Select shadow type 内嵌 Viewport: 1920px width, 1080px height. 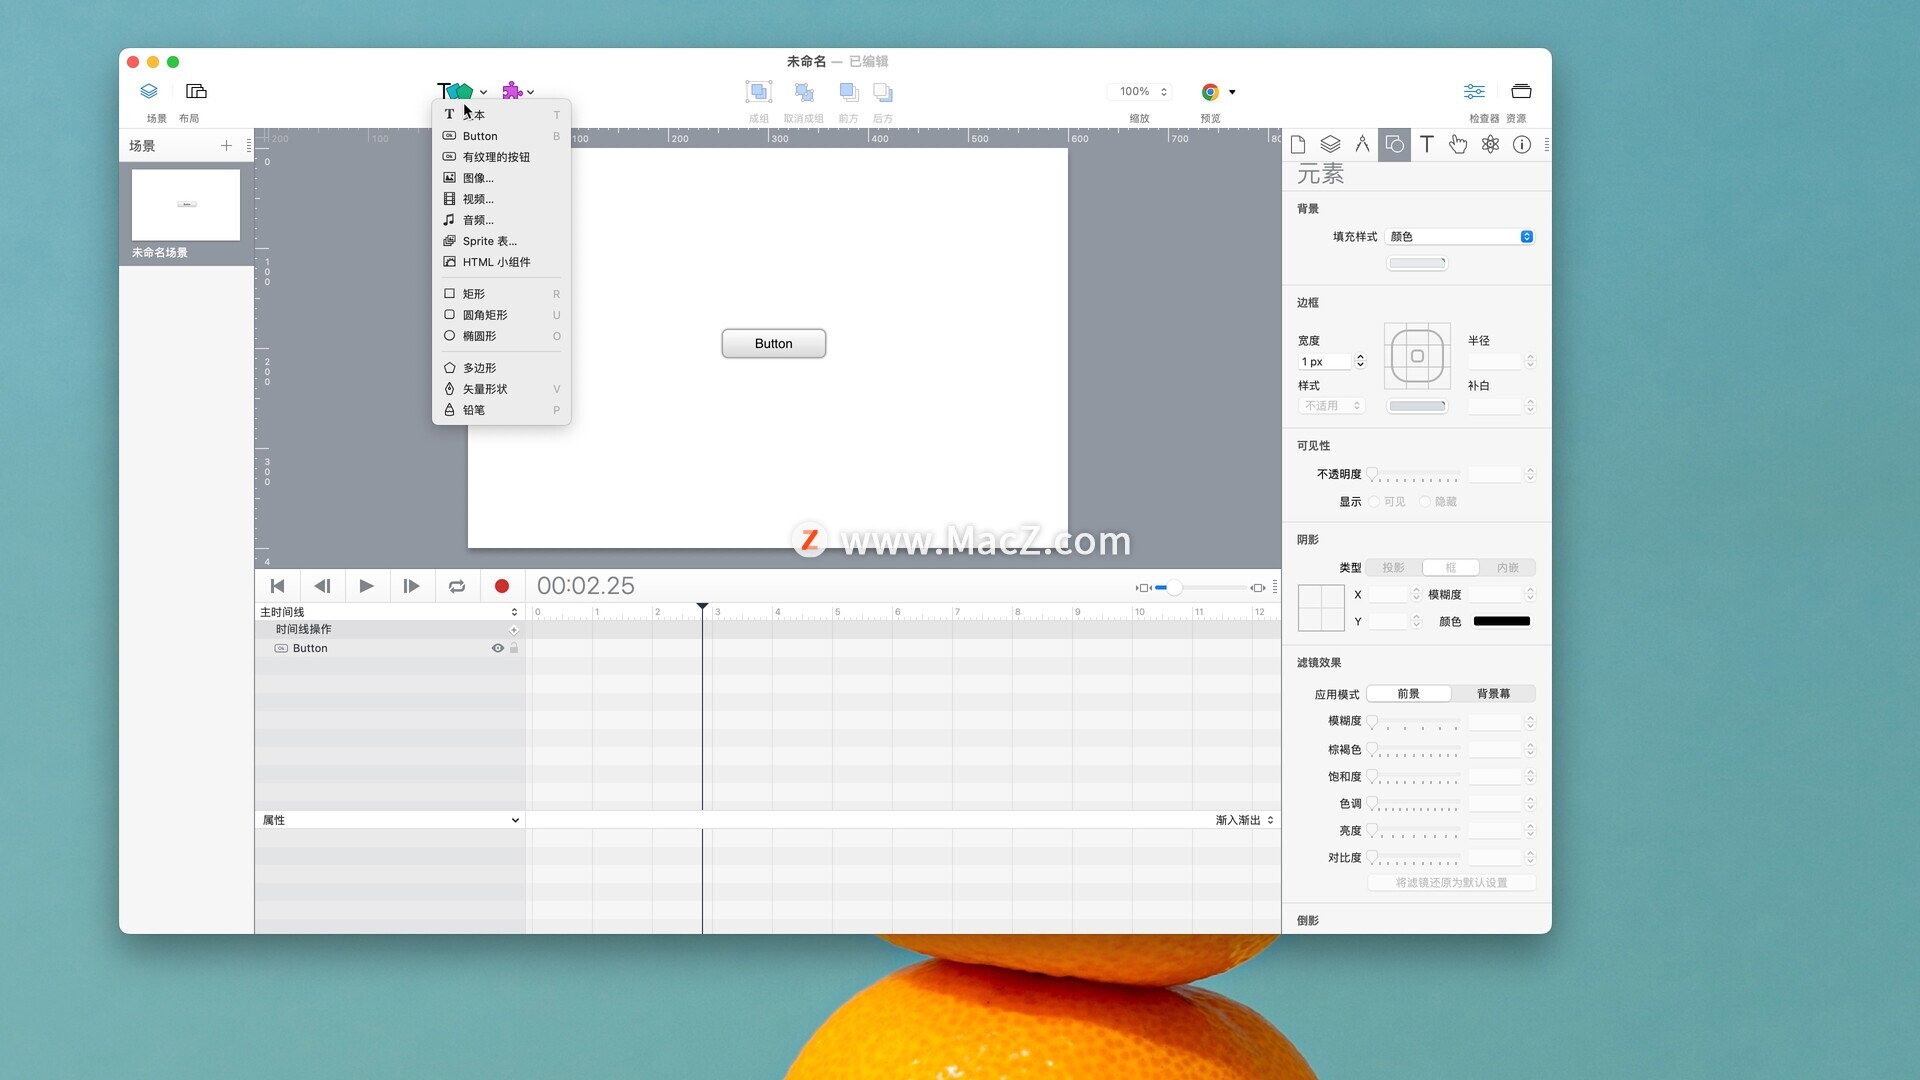coord(1508,568)
